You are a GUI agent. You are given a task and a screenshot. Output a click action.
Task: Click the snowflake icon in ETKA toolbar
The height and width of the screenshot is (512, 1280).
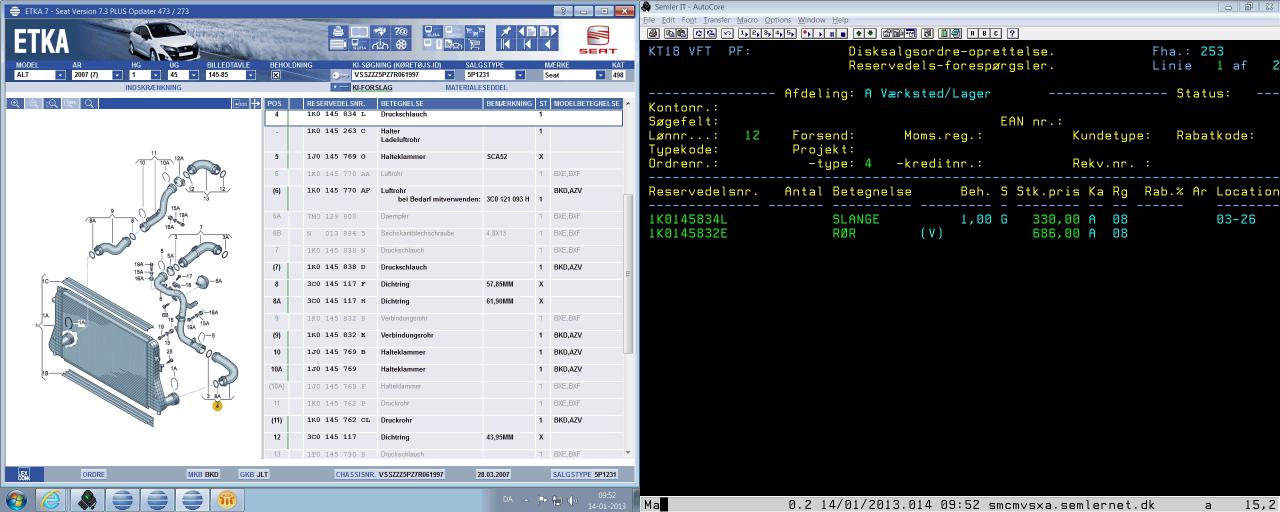[401, 44]
